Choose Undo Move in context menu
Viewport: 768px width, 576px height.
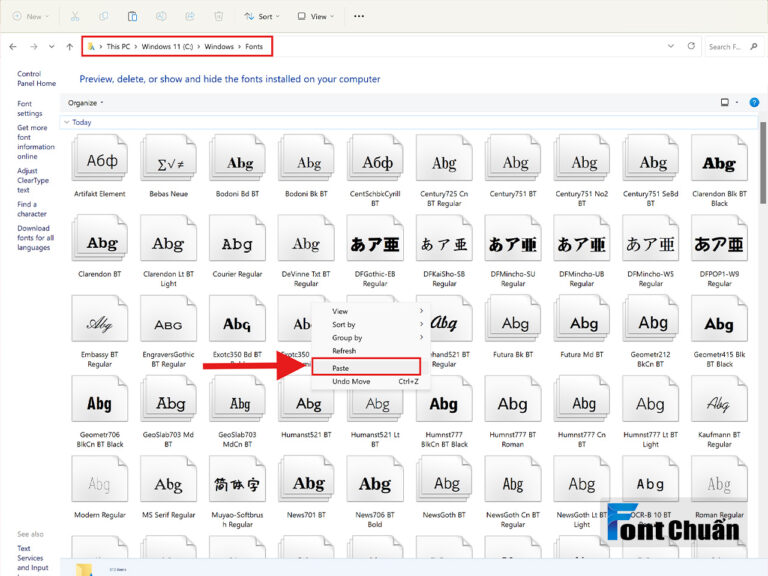351,381
